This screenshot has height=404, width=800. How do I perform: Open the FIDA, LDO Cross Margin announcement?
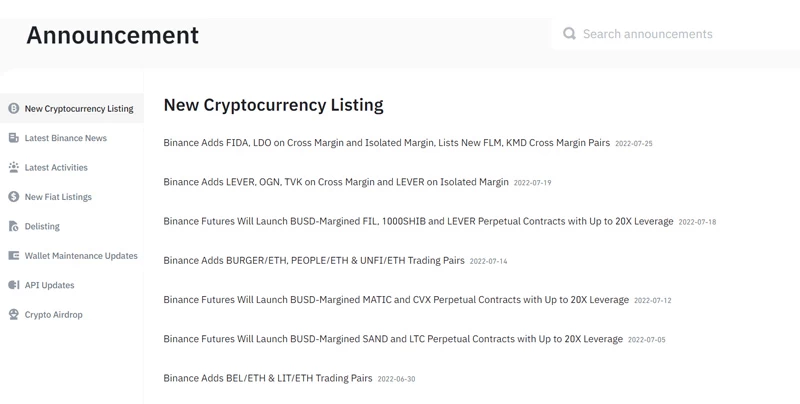pos(386,143)
